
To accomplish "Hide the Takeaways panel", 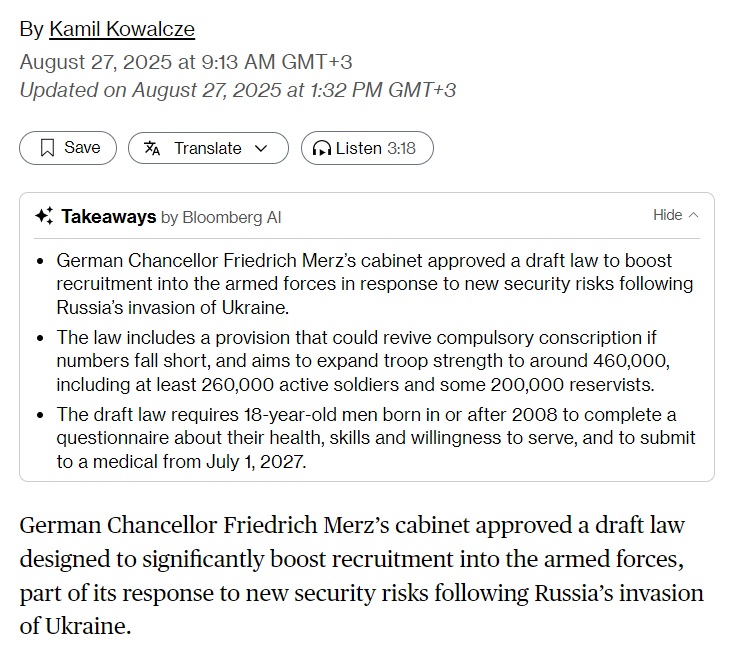I will [667, 215].
